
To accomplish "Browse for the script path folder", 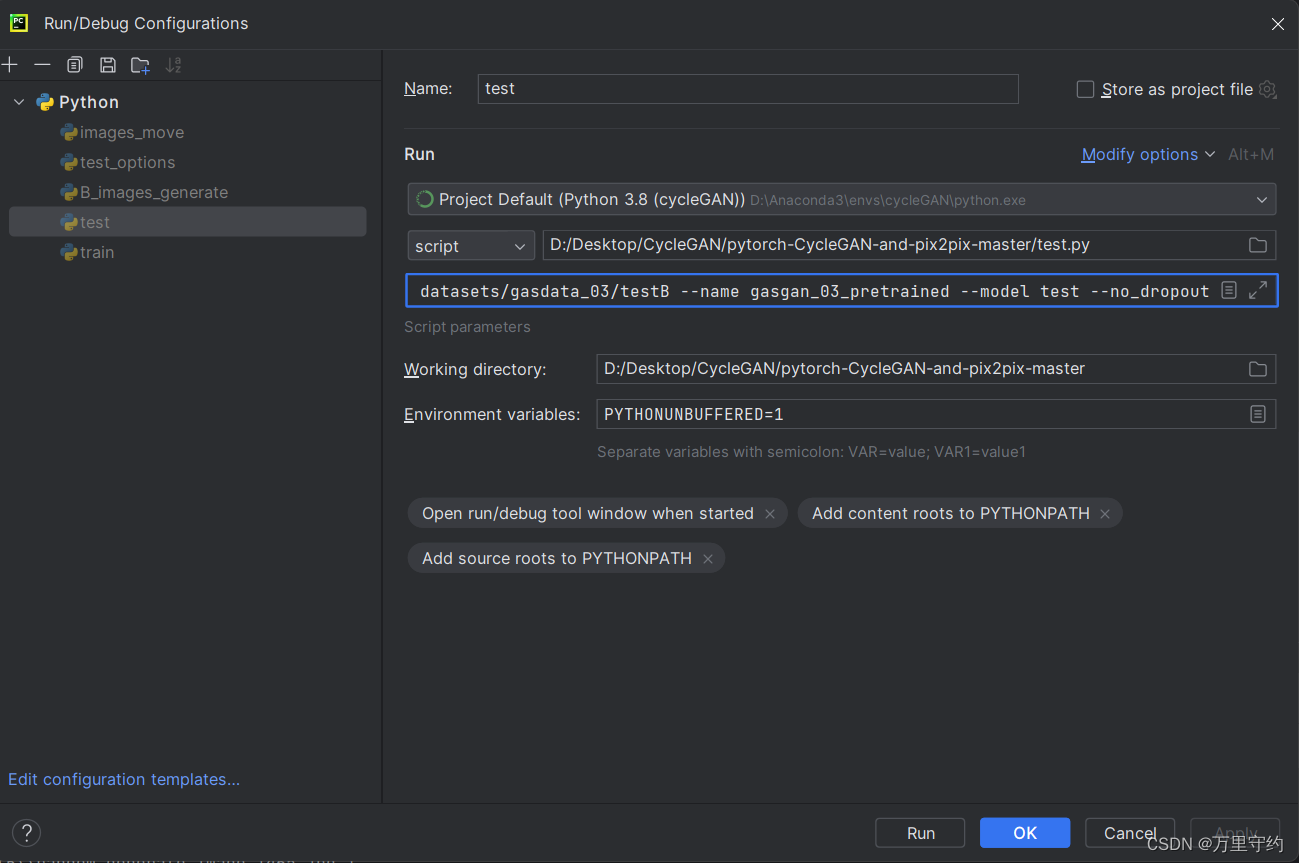I will pos(1258,245).
